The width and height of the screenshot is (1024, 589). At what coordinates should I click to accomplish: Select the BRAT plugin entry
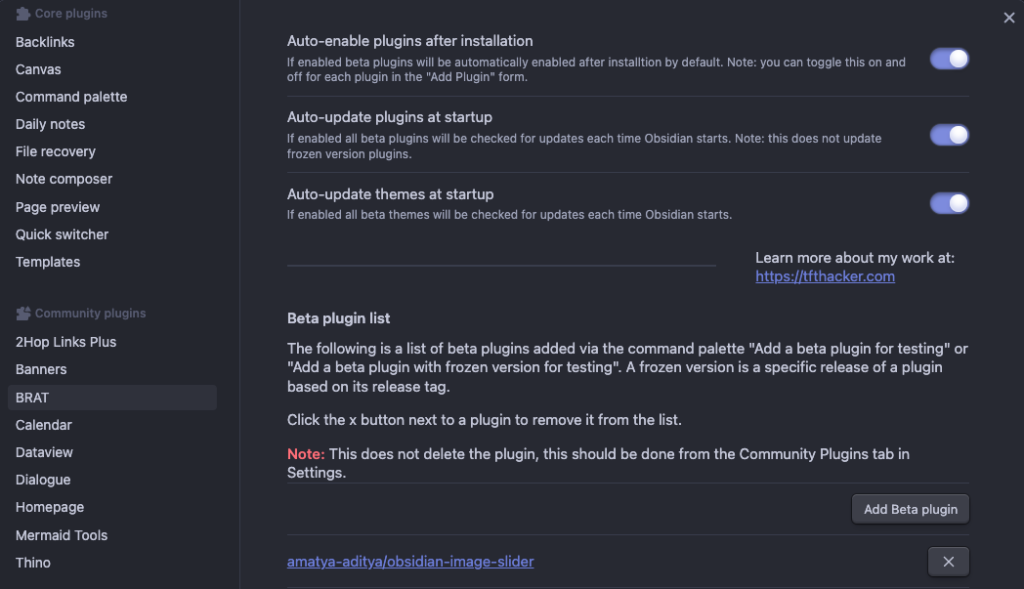112,397
